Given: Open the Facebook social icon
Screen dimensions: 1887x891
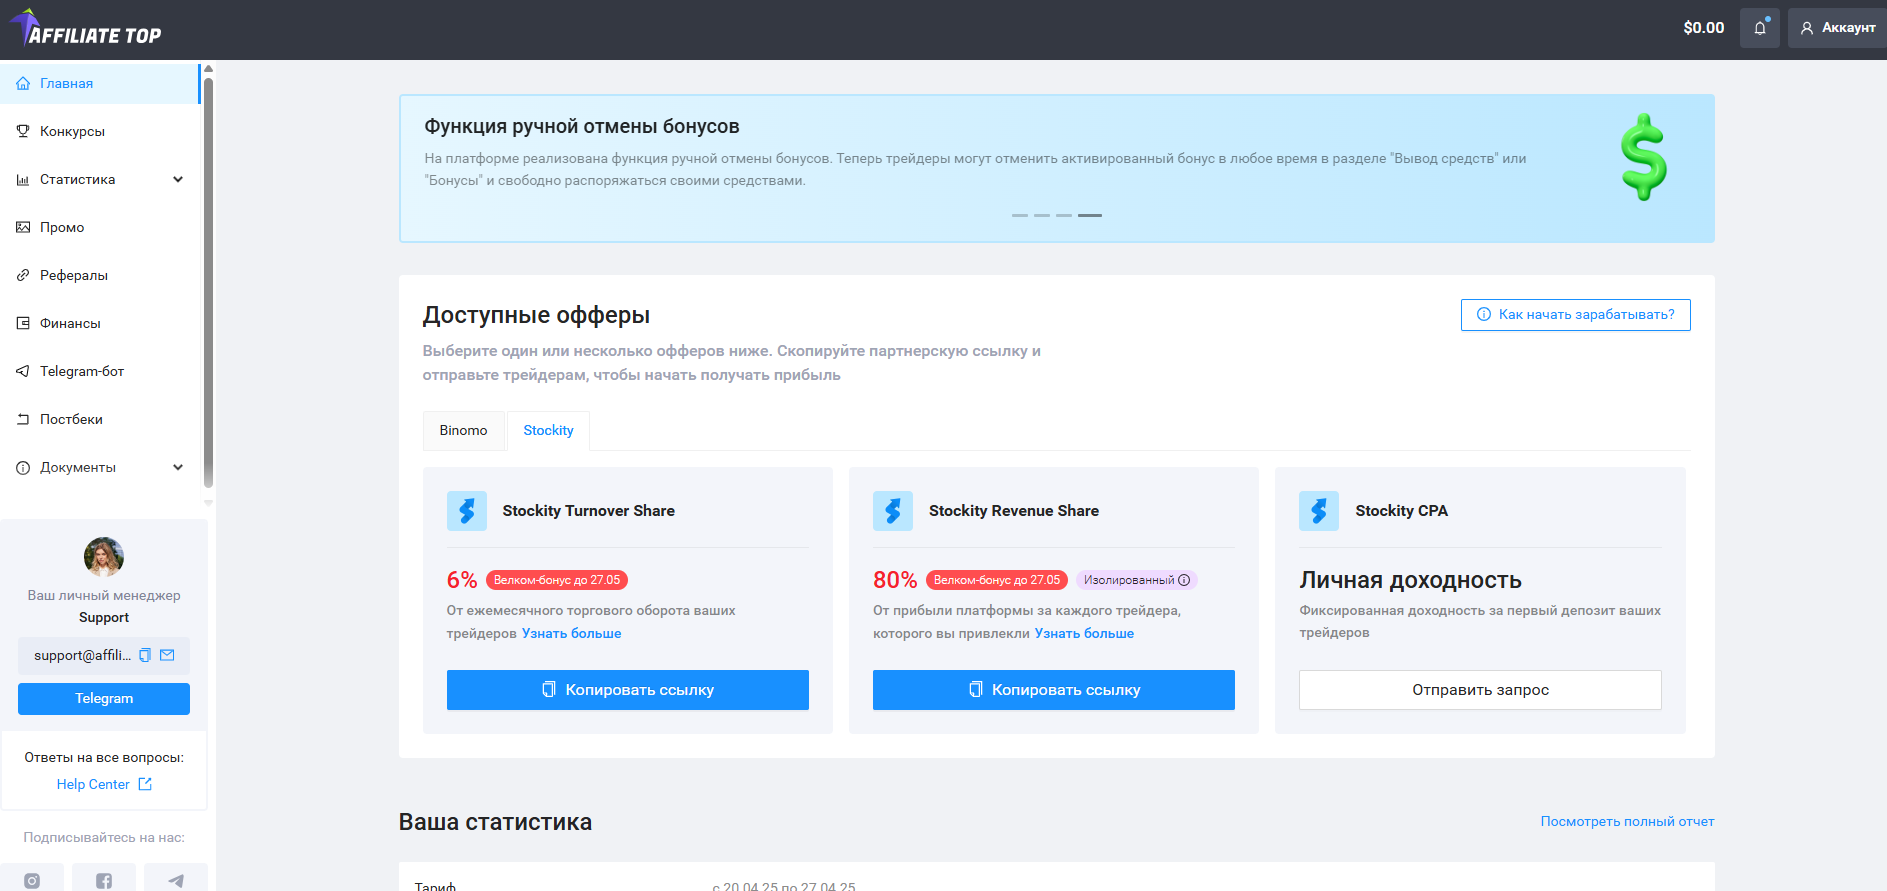Looking at the screenshot, I should [x=104, y=880].
